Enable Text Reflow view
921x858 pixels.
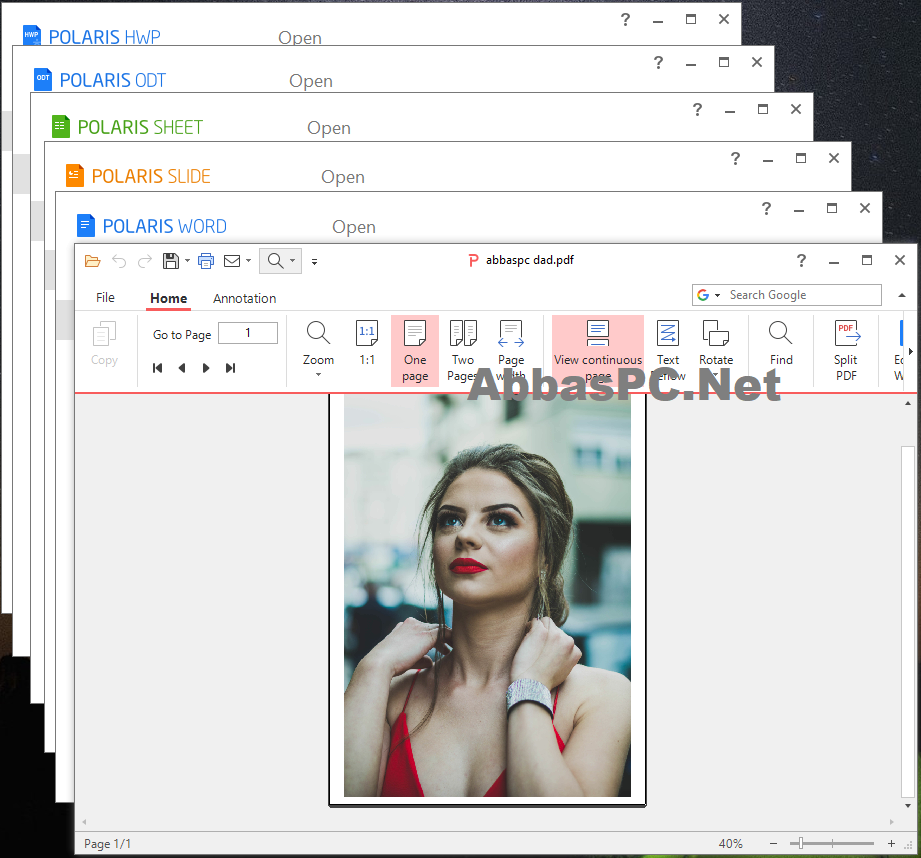[668, 351]
